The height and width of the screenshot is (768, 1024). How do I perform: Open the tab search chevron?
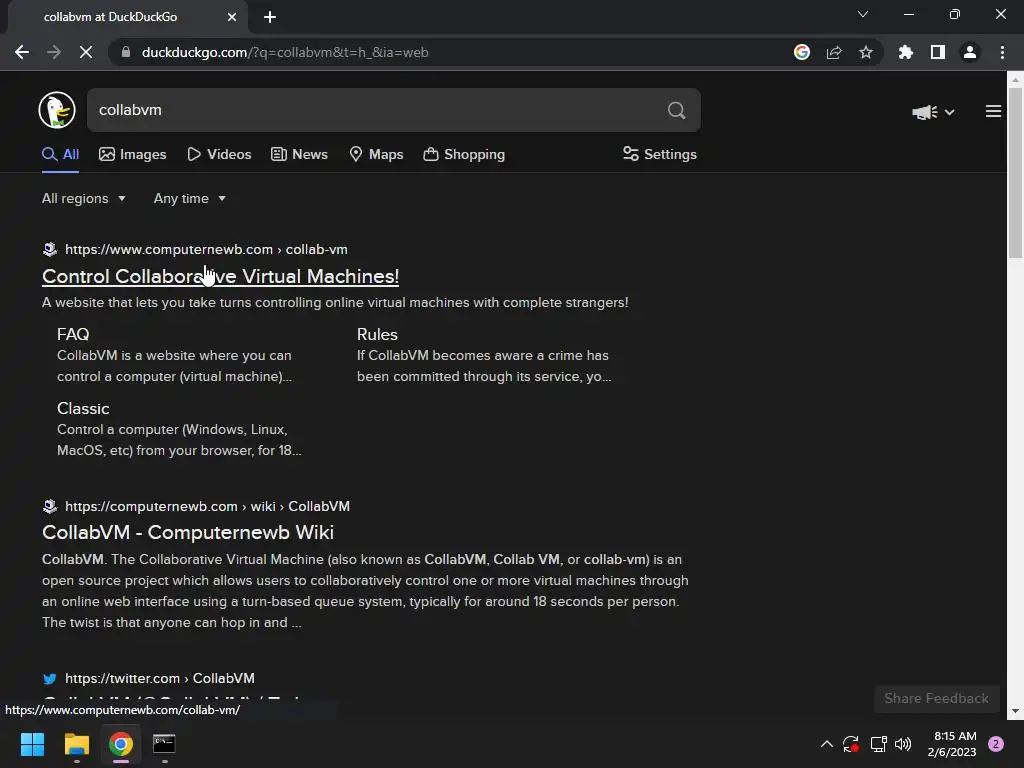coord(863,14)
